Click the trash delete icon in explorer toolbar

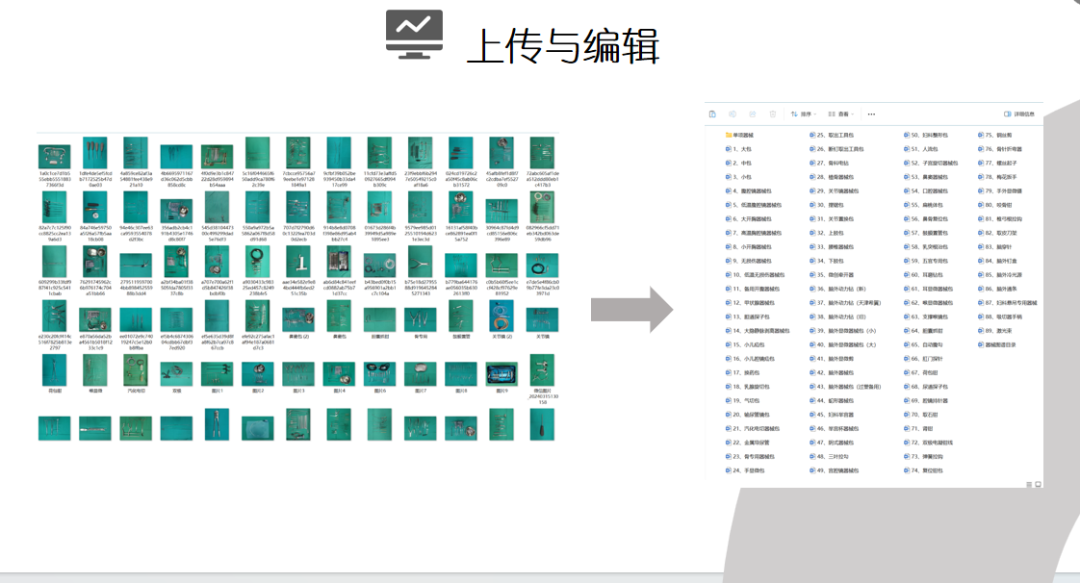coord(773,114)
